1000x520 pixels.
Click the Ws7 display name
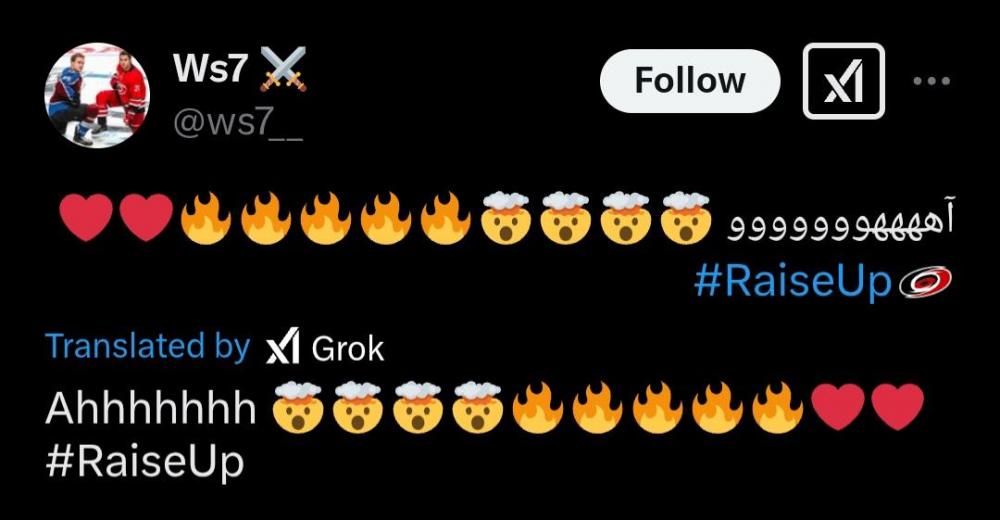[209, 67]
